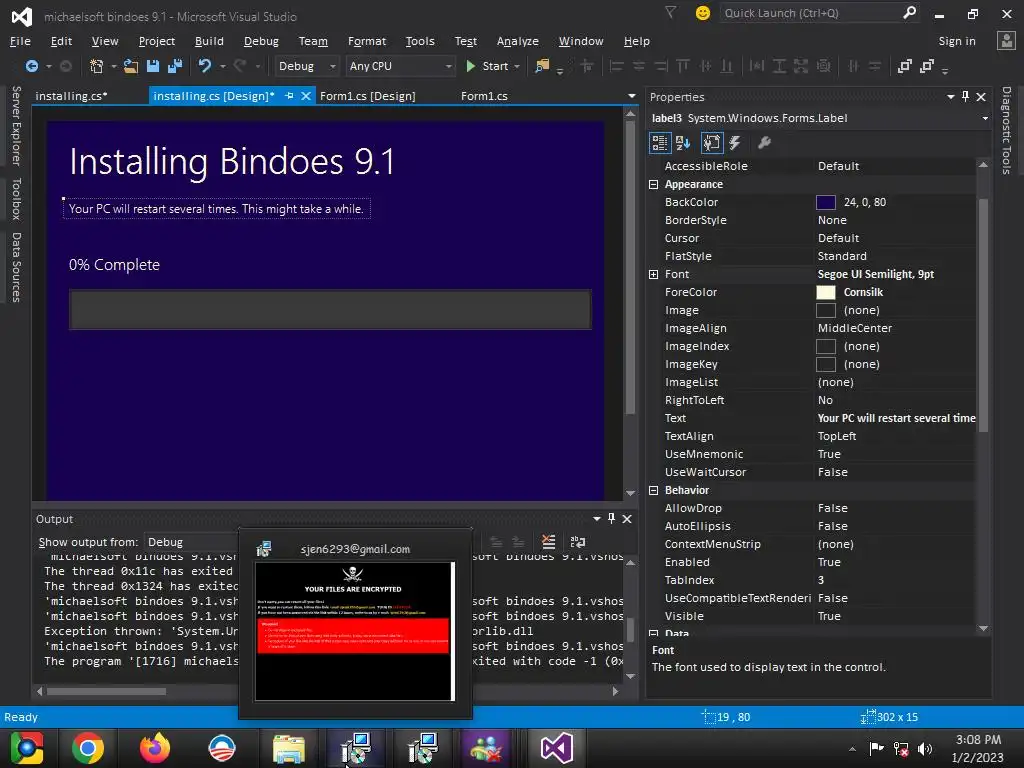1024x768 pixels.
Task: Close the Output panel
Action: point(627,519)
